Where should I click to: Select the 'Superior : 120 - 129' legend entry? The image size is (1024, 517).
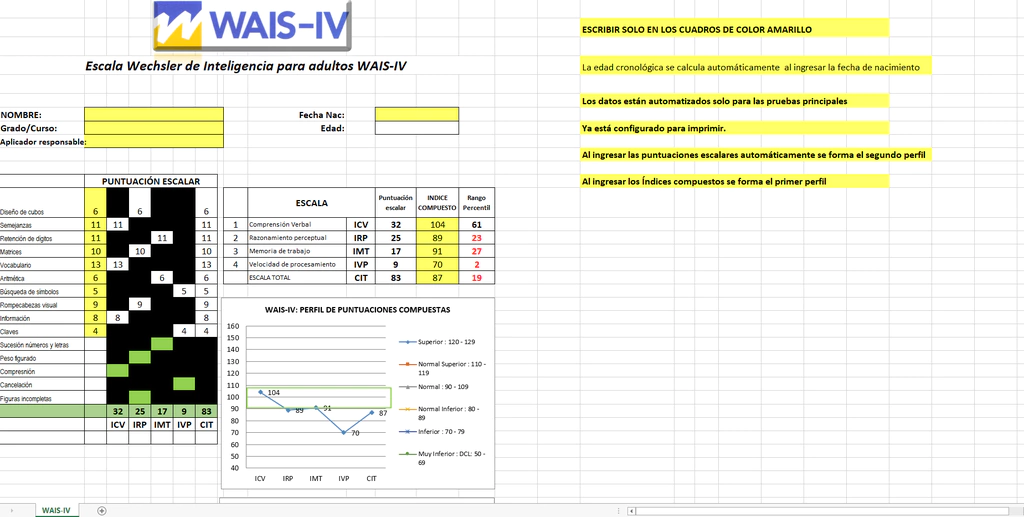tap(447, 341)
